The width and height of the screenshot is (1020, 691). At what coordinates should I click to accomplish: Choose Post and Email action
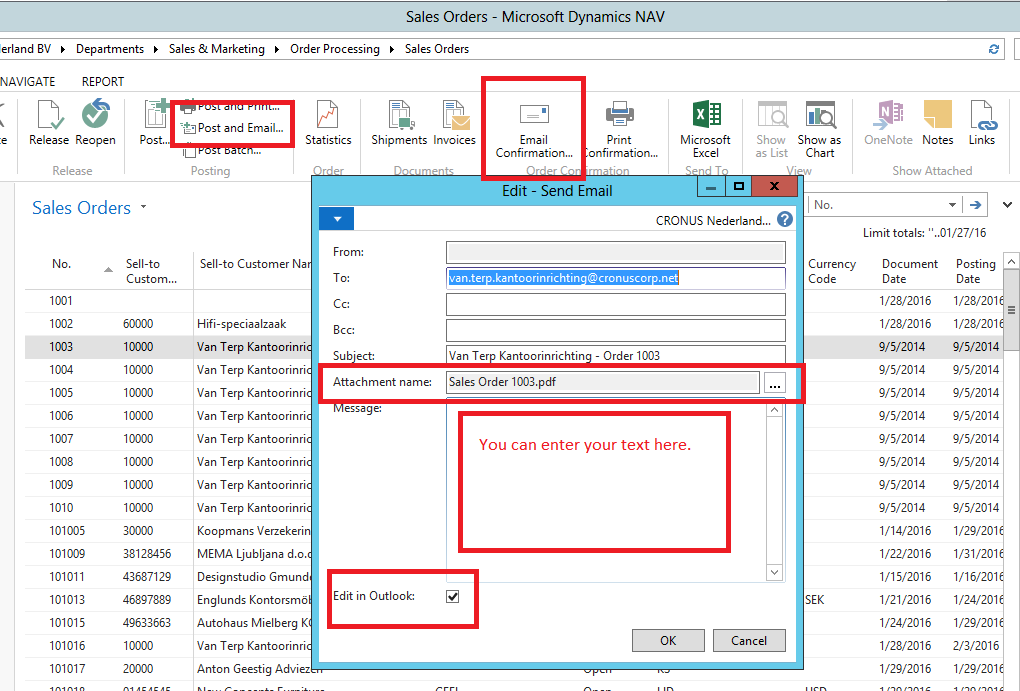coord(234,128)
